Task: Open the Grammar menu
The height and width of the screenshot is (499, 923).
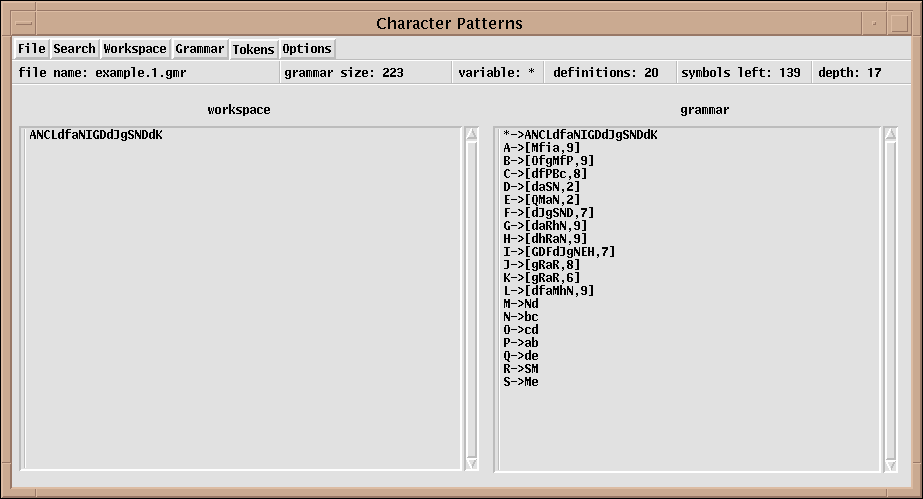Action: click(200, 48)
